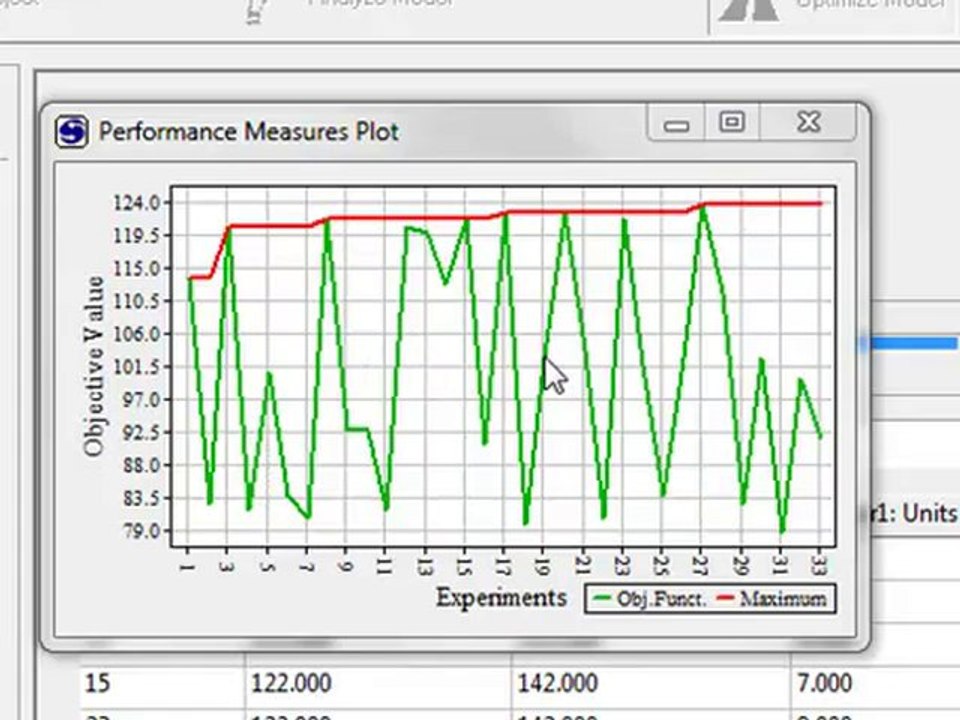Click the Experiments axis label
This screenshot has height=720, width=960.
click(x=501, y=597)
